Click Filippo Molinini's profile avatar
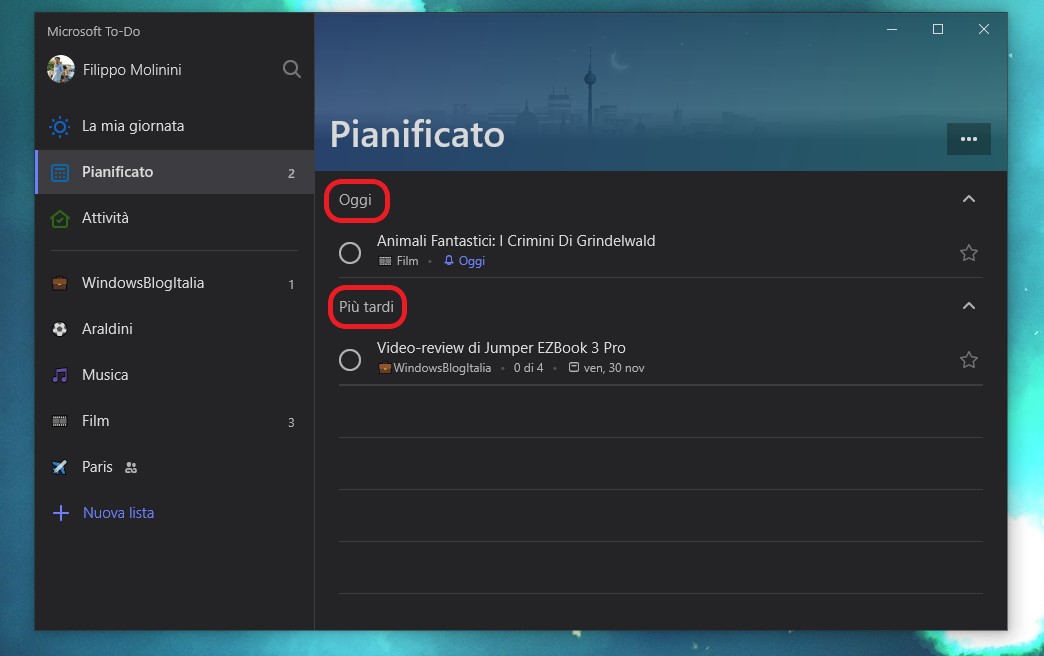Viewport: 1044px width, 656px height. (61, 69)
